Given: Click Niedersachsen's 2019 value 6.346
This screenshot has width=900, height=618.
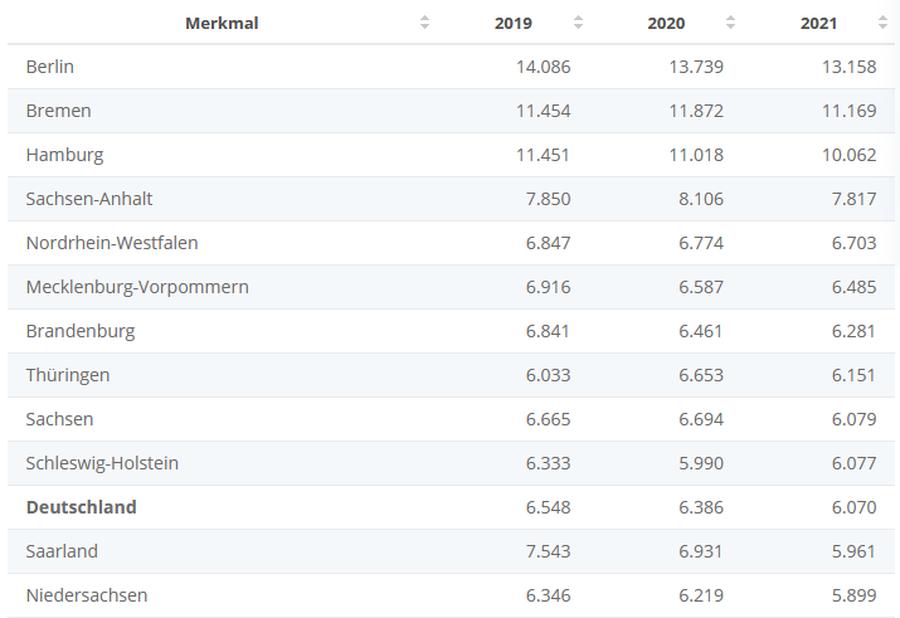Looking at the screenshot, I should tap(548, 596).
